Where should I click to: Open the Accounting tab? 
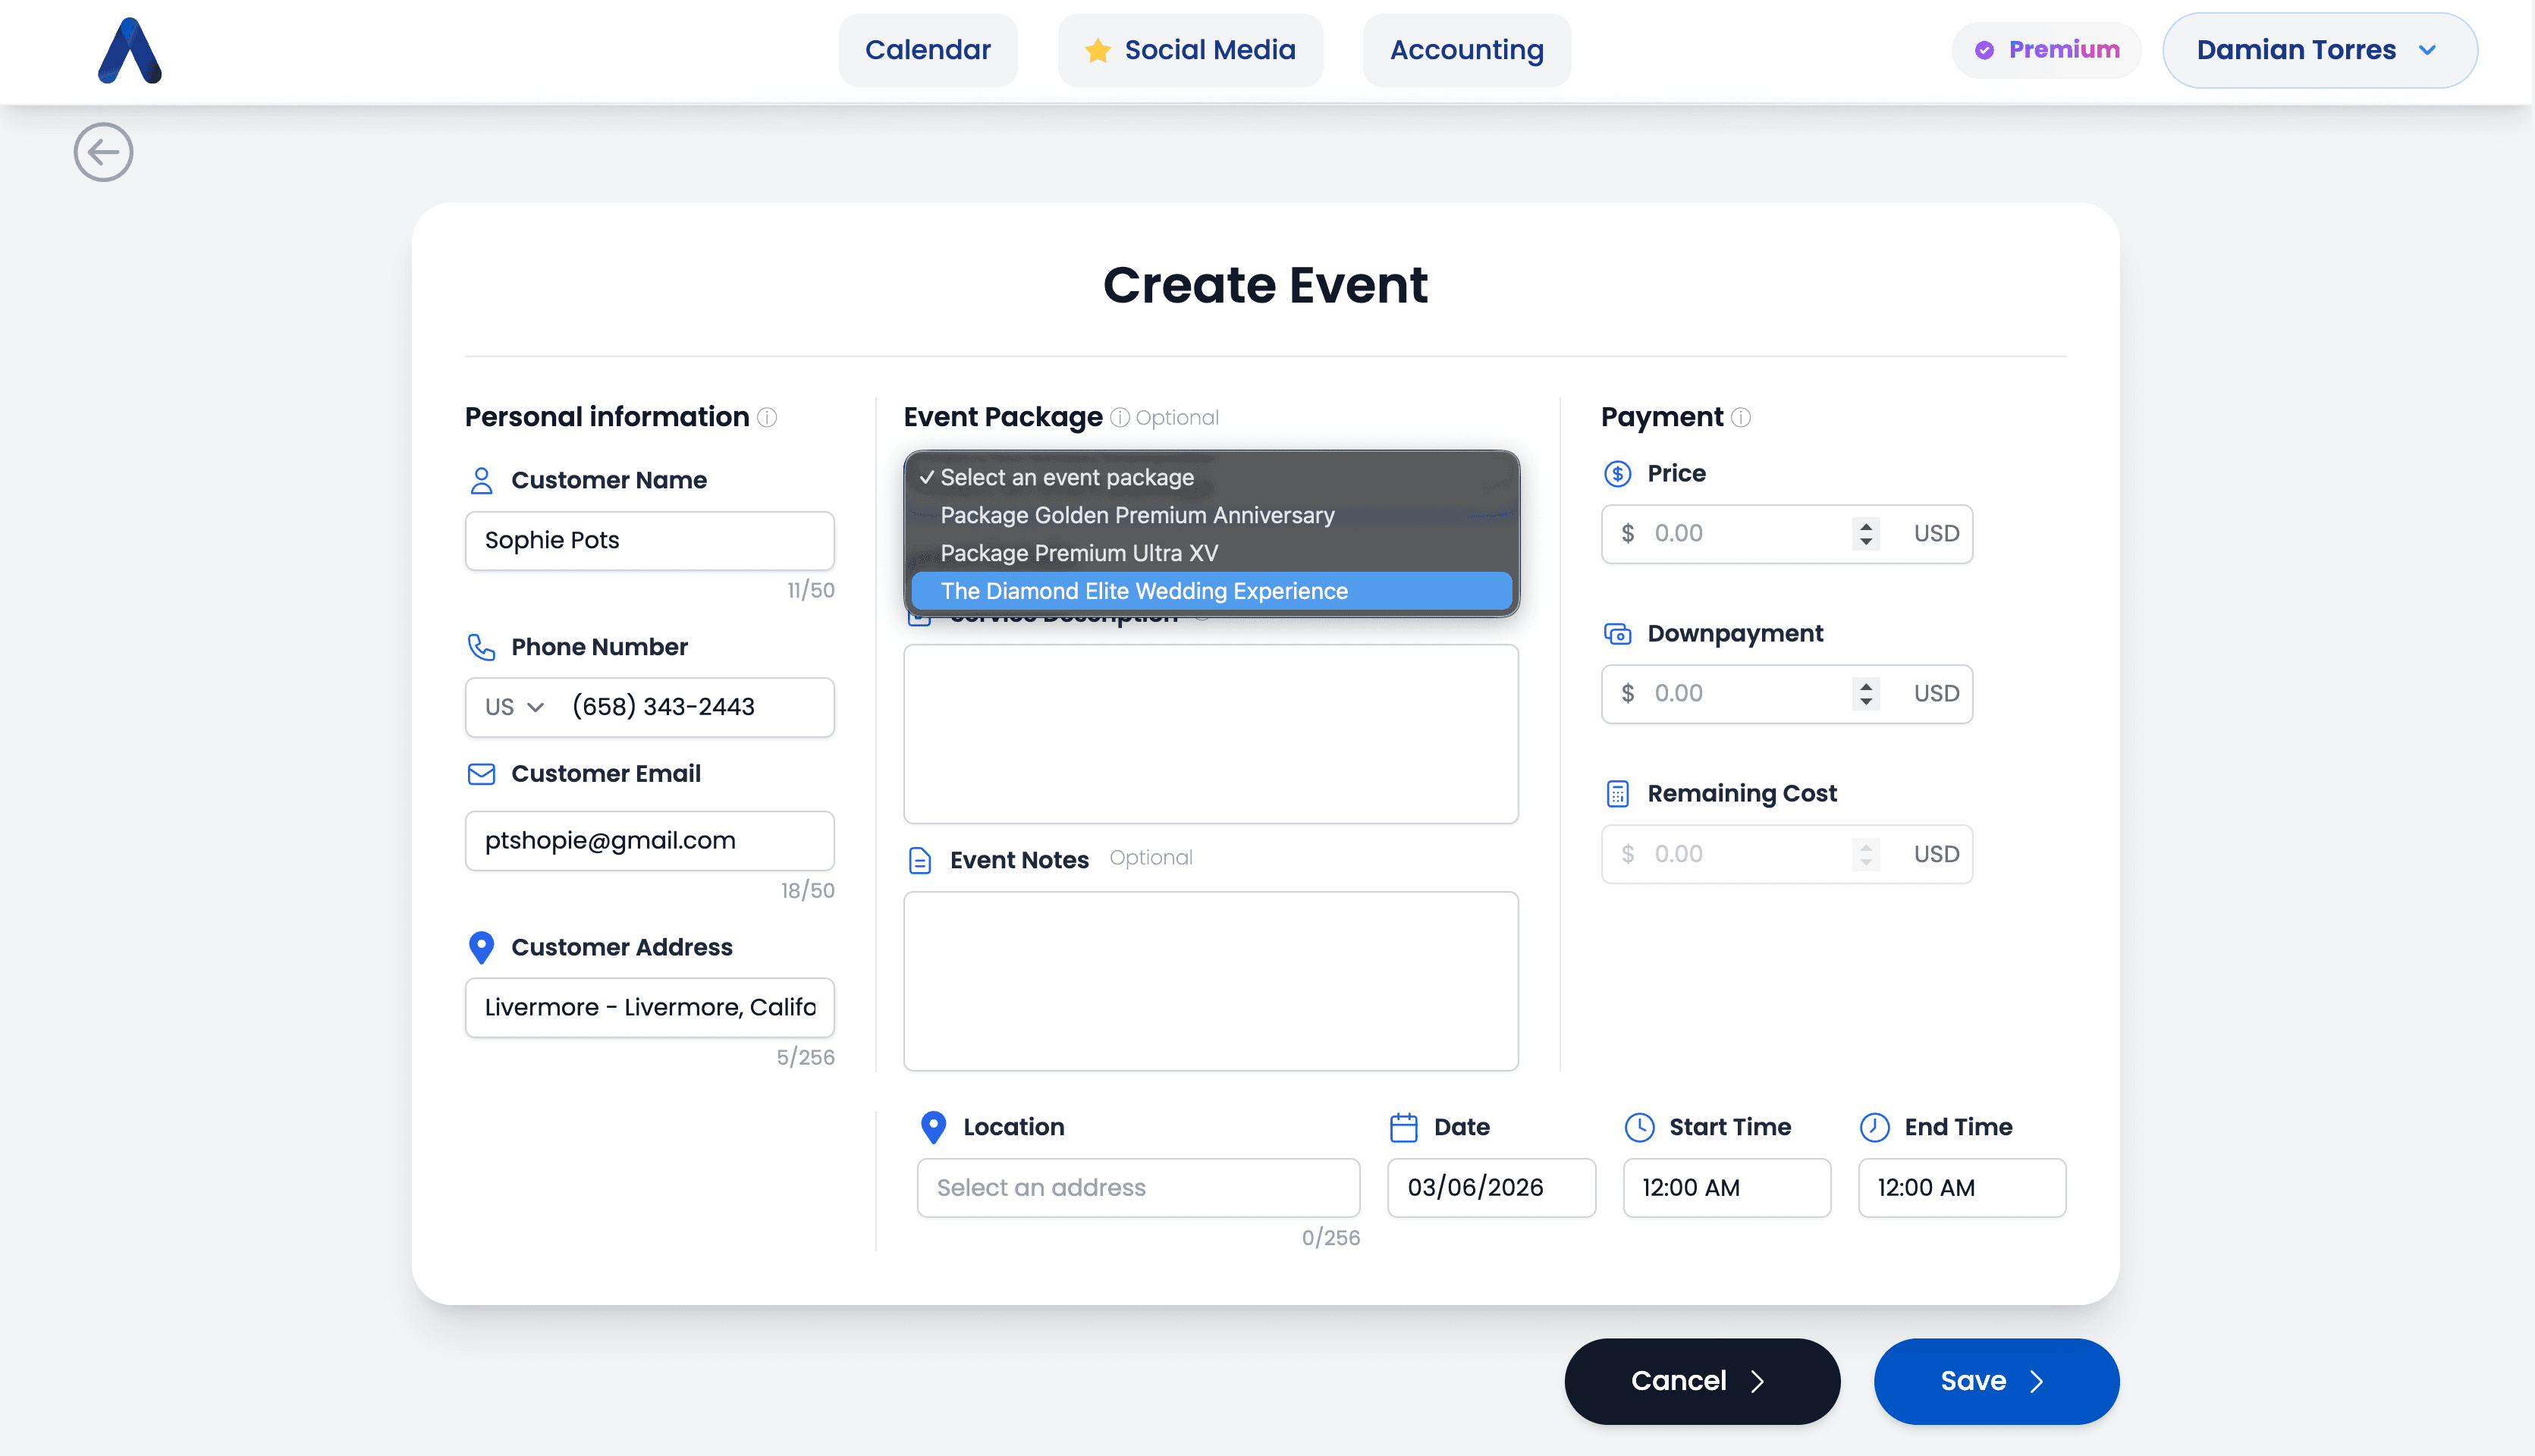[1466, 50]
